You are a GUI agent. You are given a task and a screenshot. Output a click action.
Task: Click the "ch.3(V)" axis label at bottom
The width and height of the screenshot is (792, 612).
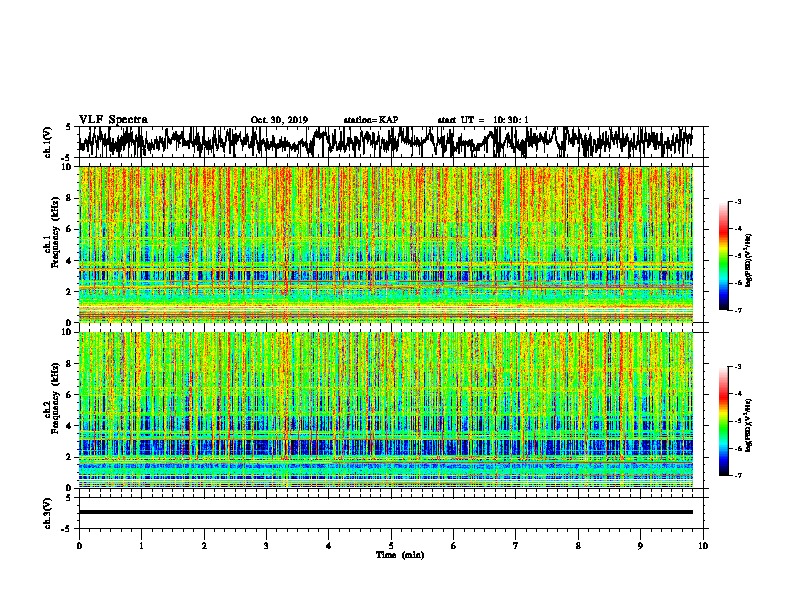(x=48, y=513)
